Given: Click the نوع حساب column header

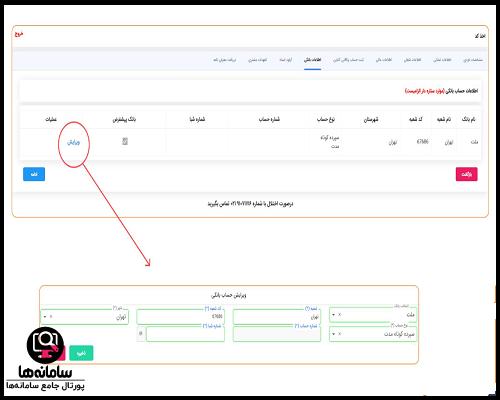Looking at the screenshot, I should coord(326,119).
